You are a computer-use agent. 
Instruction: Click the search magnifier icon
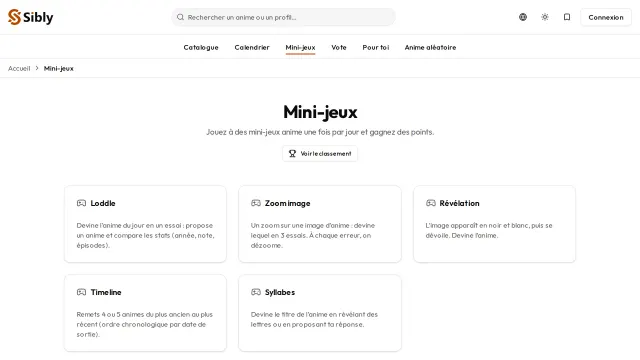click(180, 17)
